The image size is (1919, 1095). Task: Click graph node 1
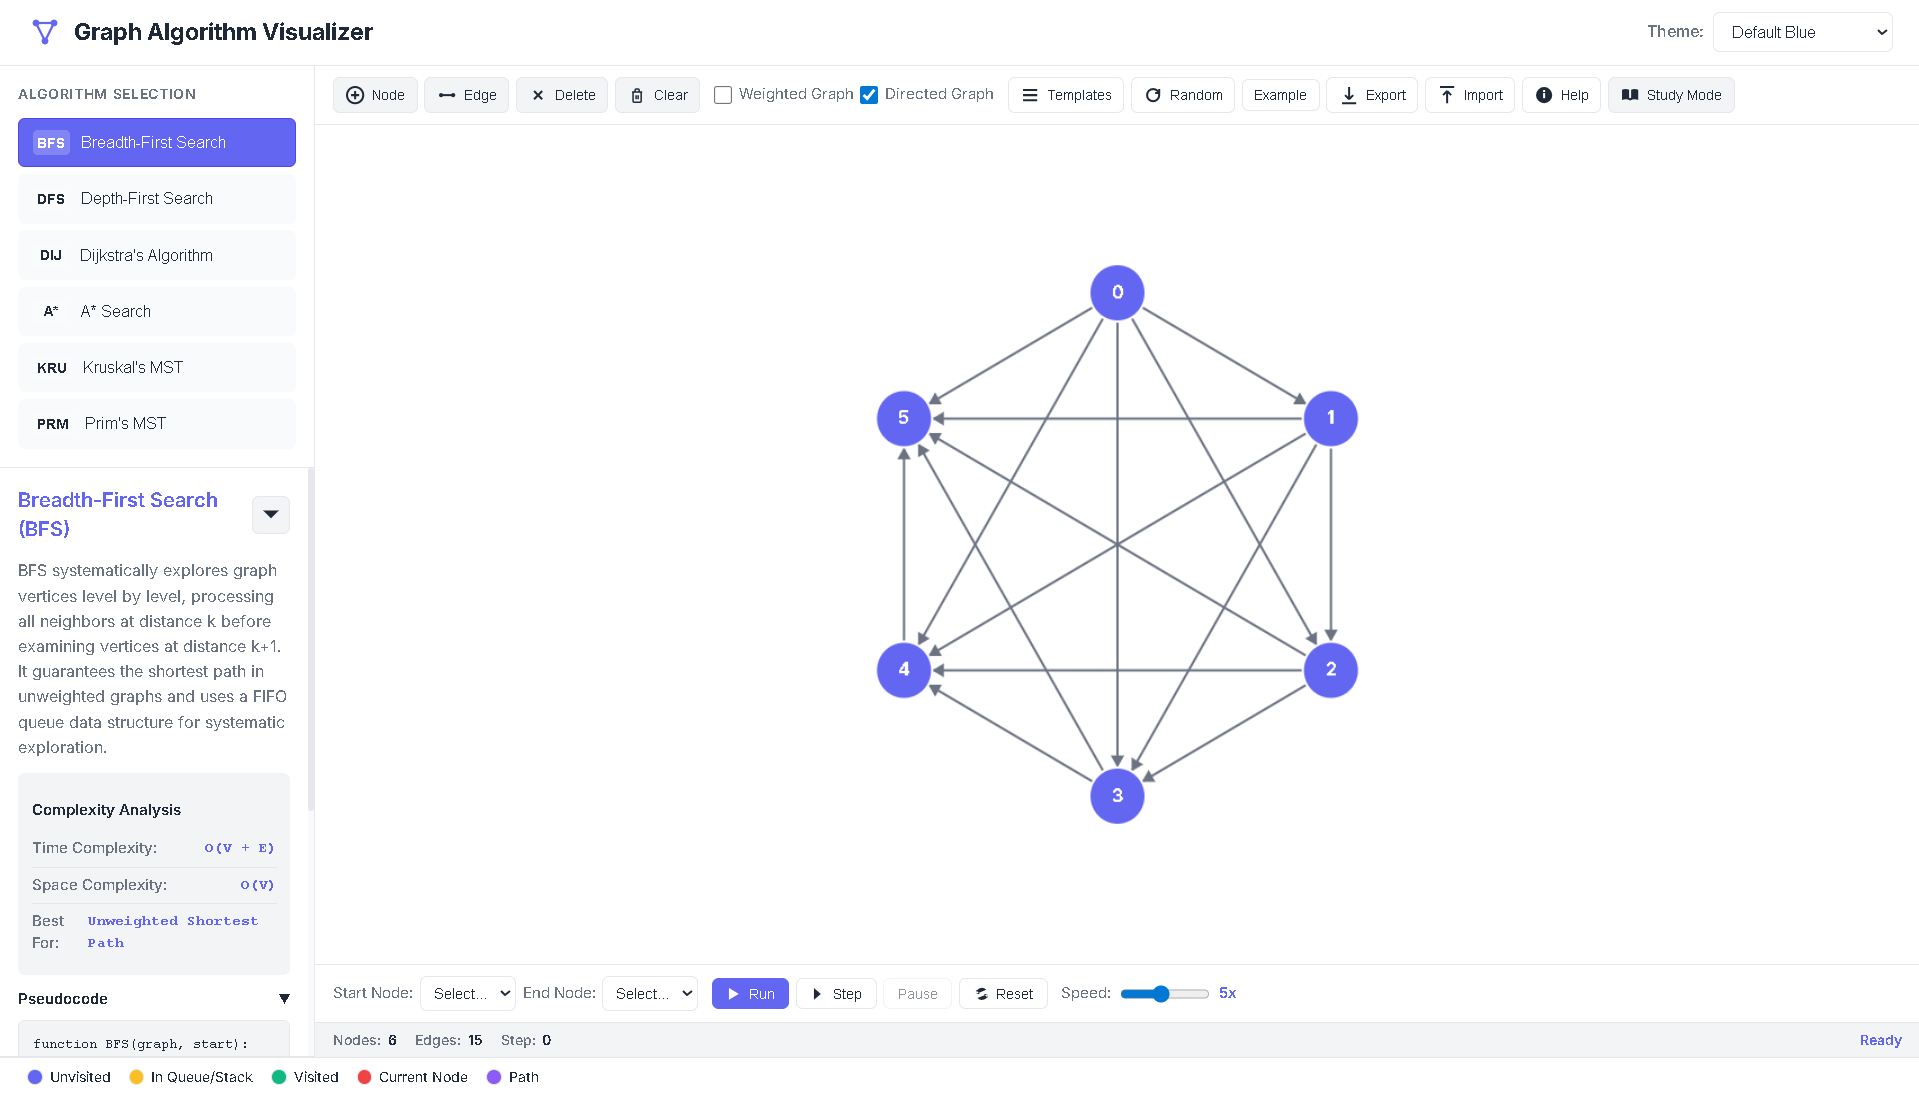(x=1331, y=418)
